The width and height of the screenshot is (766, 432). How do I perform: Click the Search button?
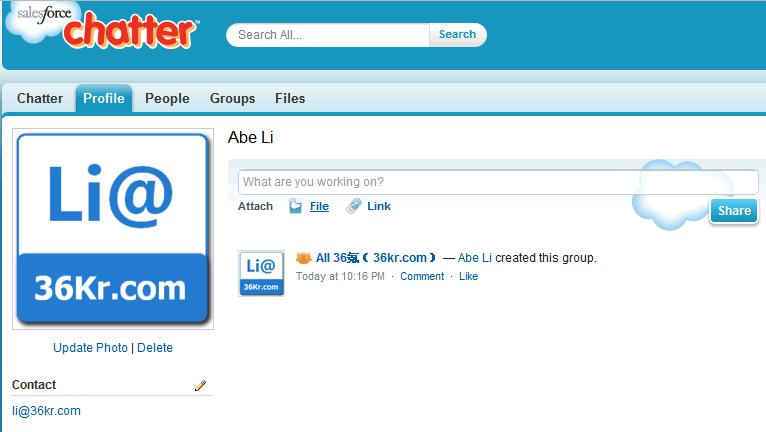pos(457,34)
